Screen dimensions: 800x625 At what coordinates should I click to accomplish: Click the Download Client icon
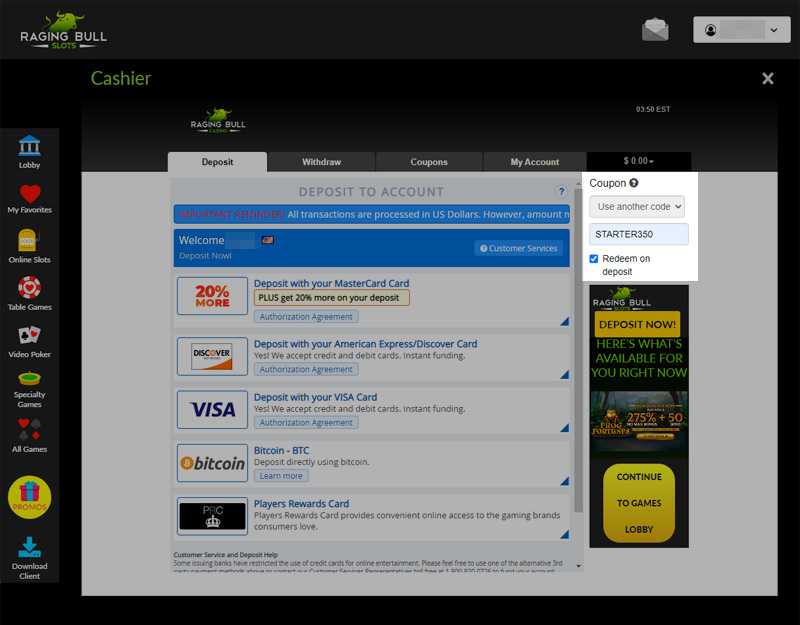[29, 547]
